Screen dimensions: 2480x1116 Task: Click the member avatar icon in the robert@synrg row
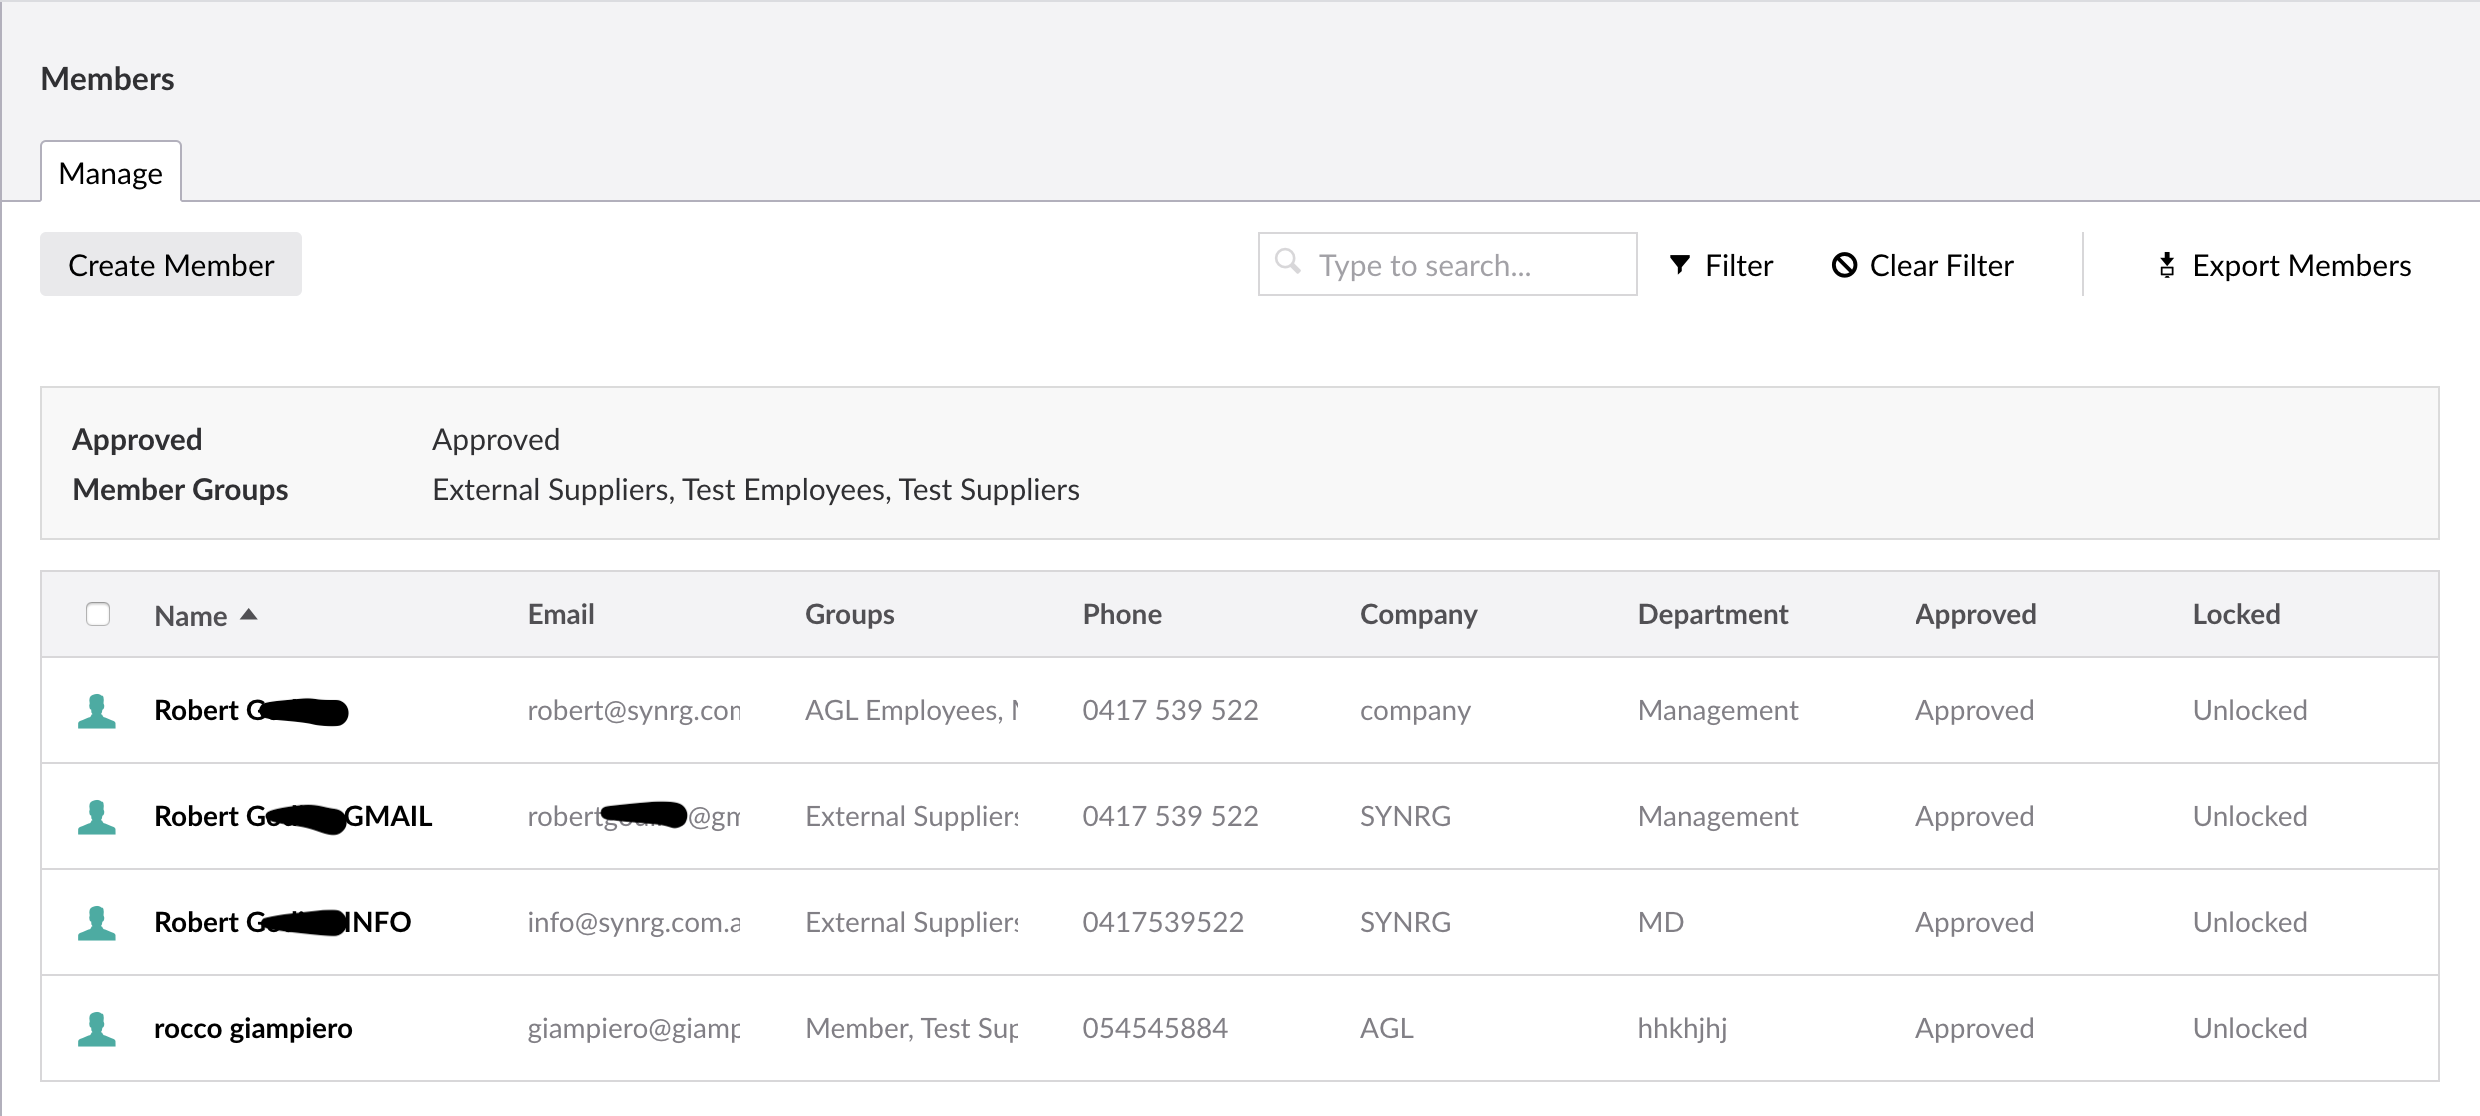point(97,711)
